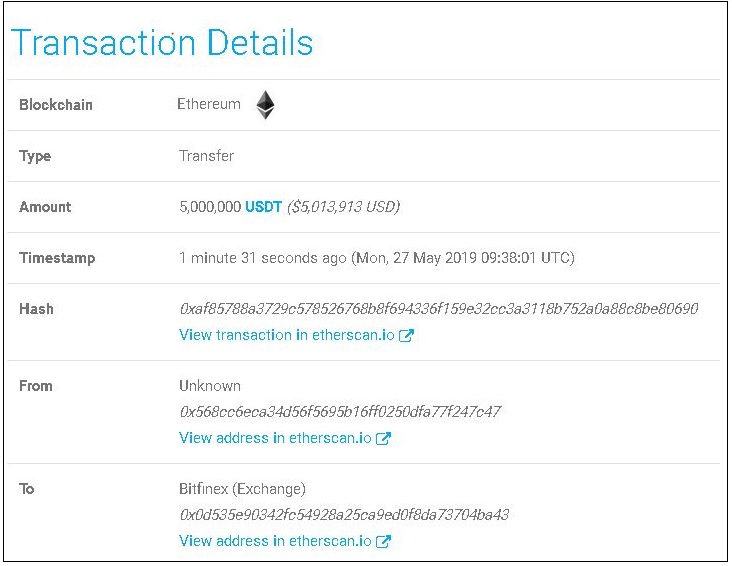732x566 pixels.
Task: Click the To wallet address 0x0d535e...
Action: (344, 515)
